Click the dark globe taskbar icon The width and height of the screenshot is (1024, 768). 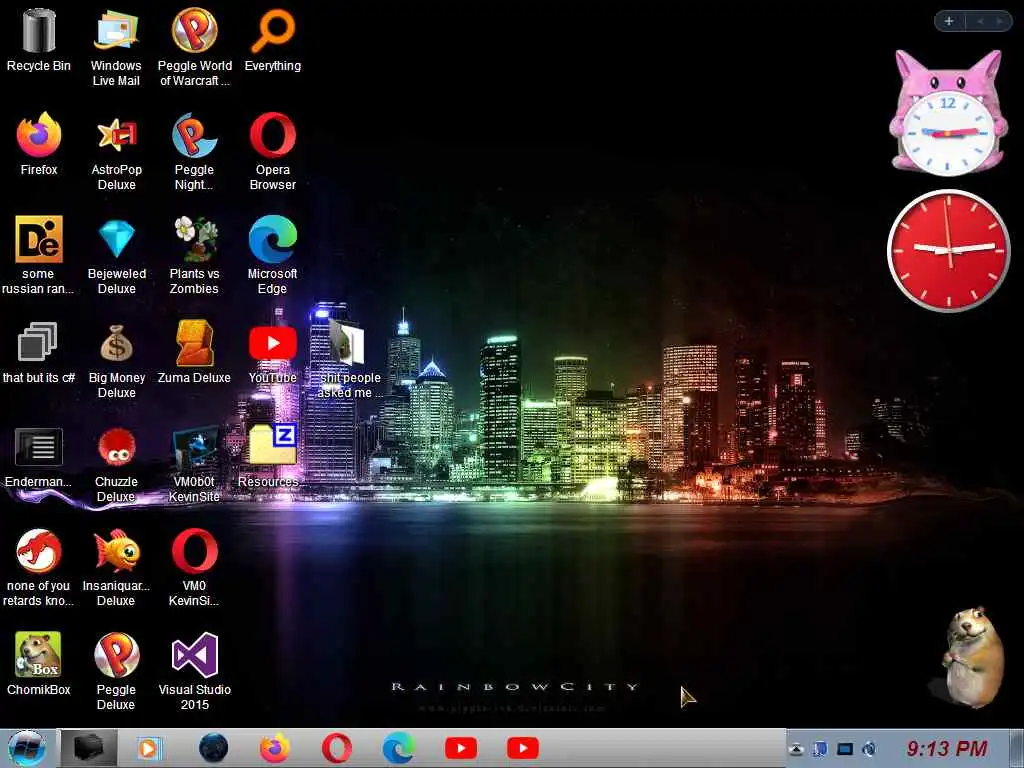[213, 748]
